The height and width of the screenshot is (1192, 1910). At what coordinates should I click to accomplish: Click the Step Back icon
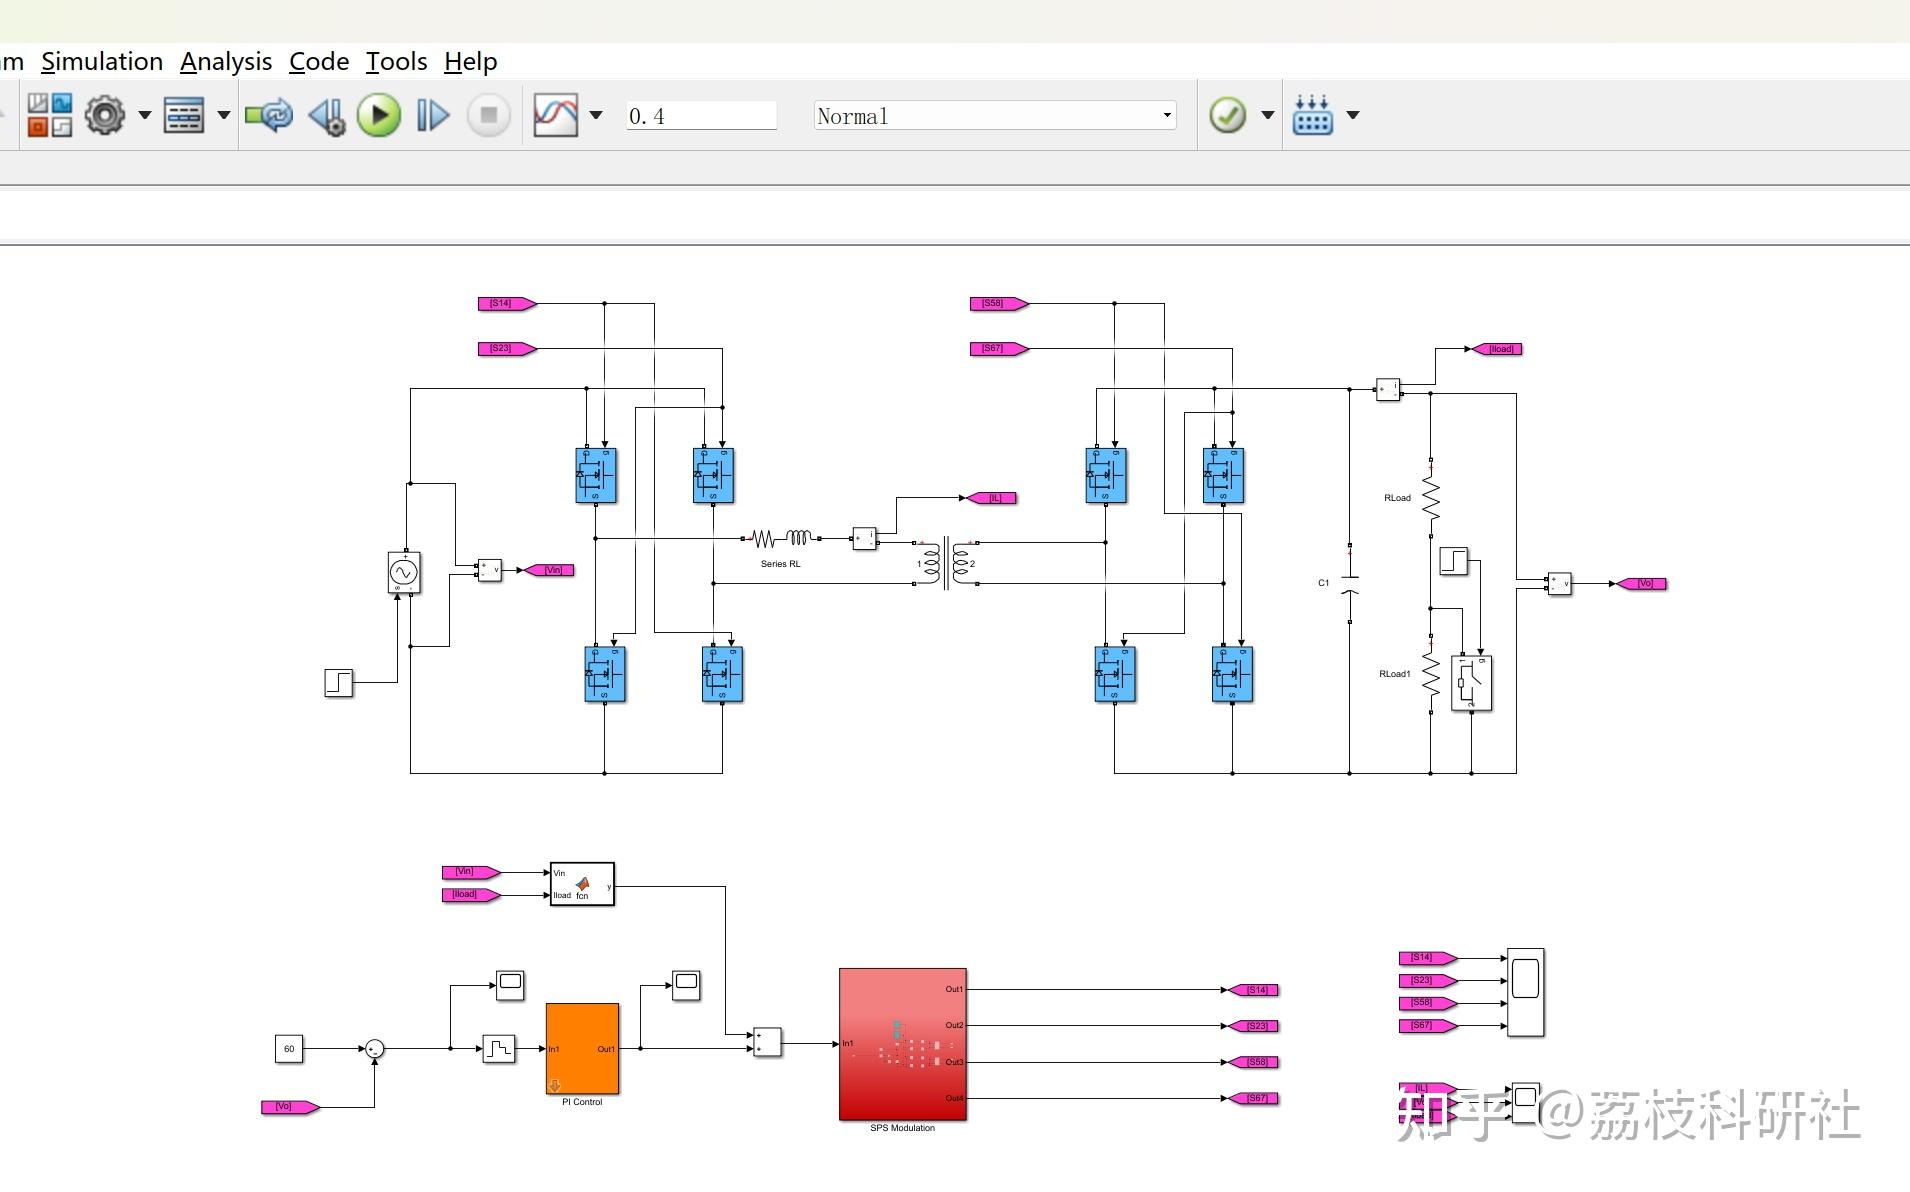(327, 116)
